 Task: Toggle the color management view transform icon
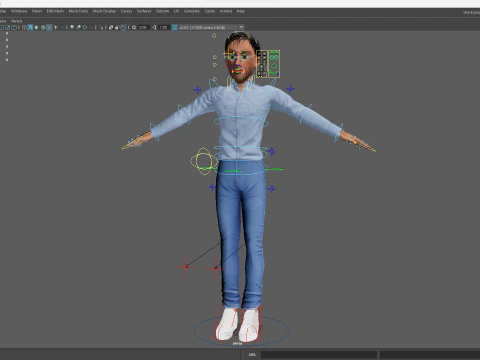tap(175, 27)
